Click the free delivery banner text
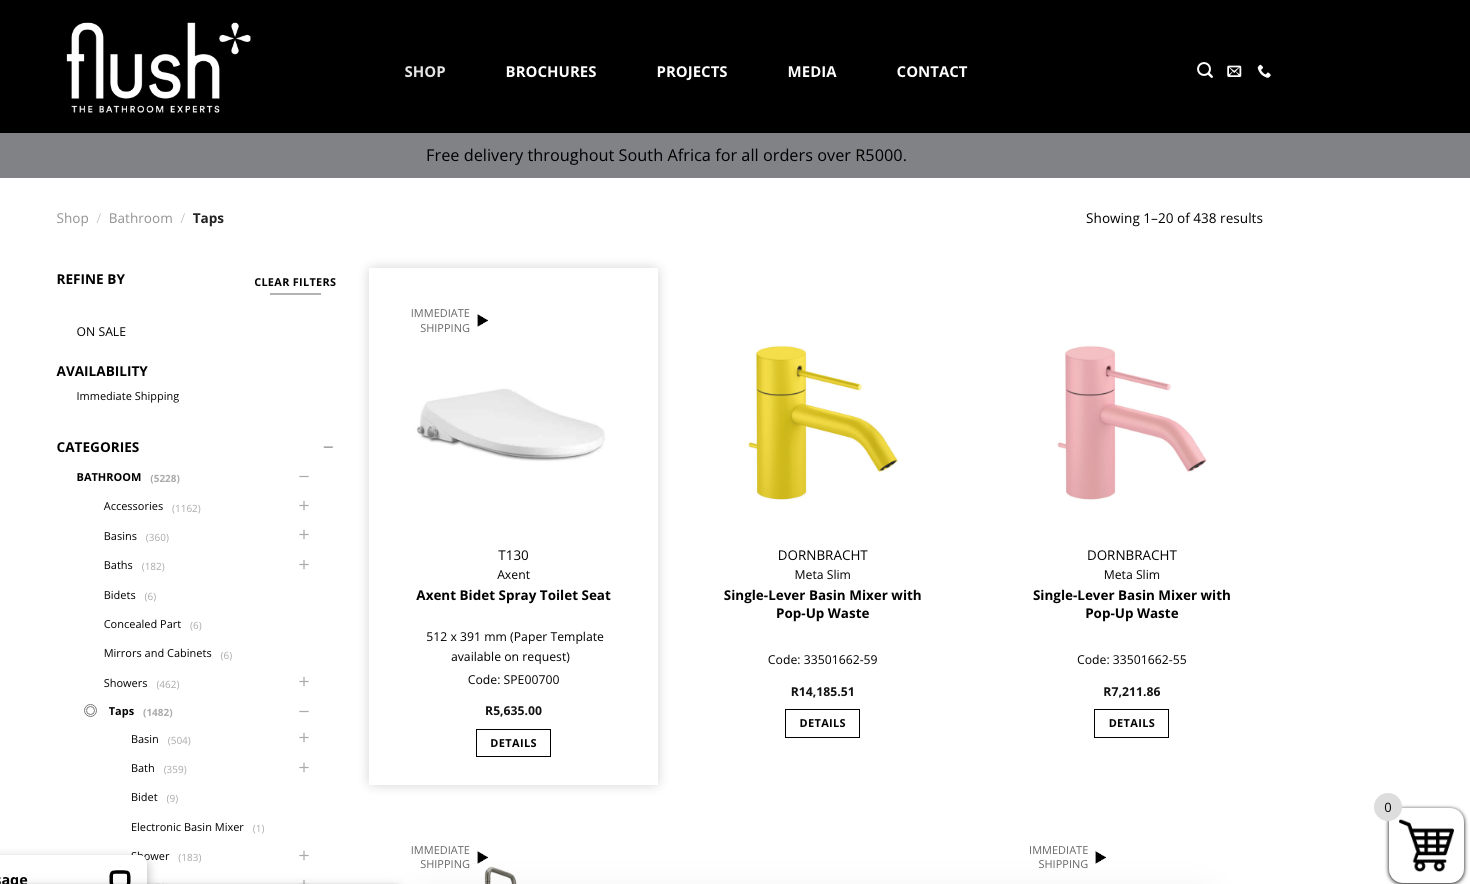This screenshot has height=884, width=1470. [x=666, y=155]
